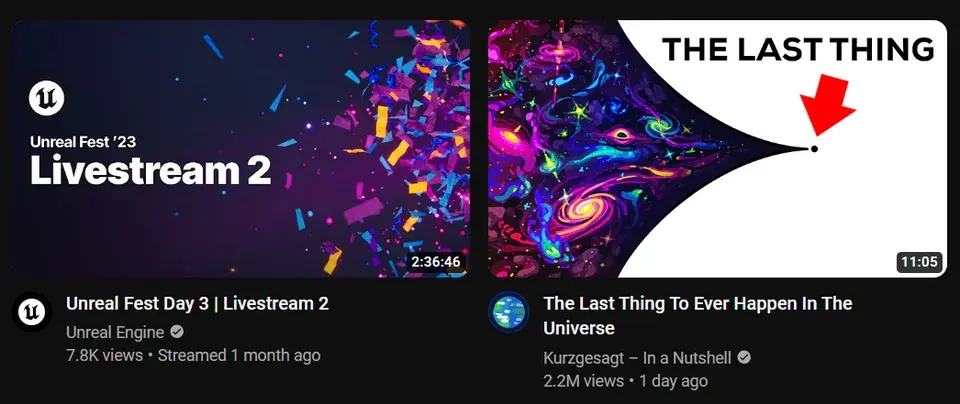Click the Unreal logo inside the Livestream thumbnail

47,99
